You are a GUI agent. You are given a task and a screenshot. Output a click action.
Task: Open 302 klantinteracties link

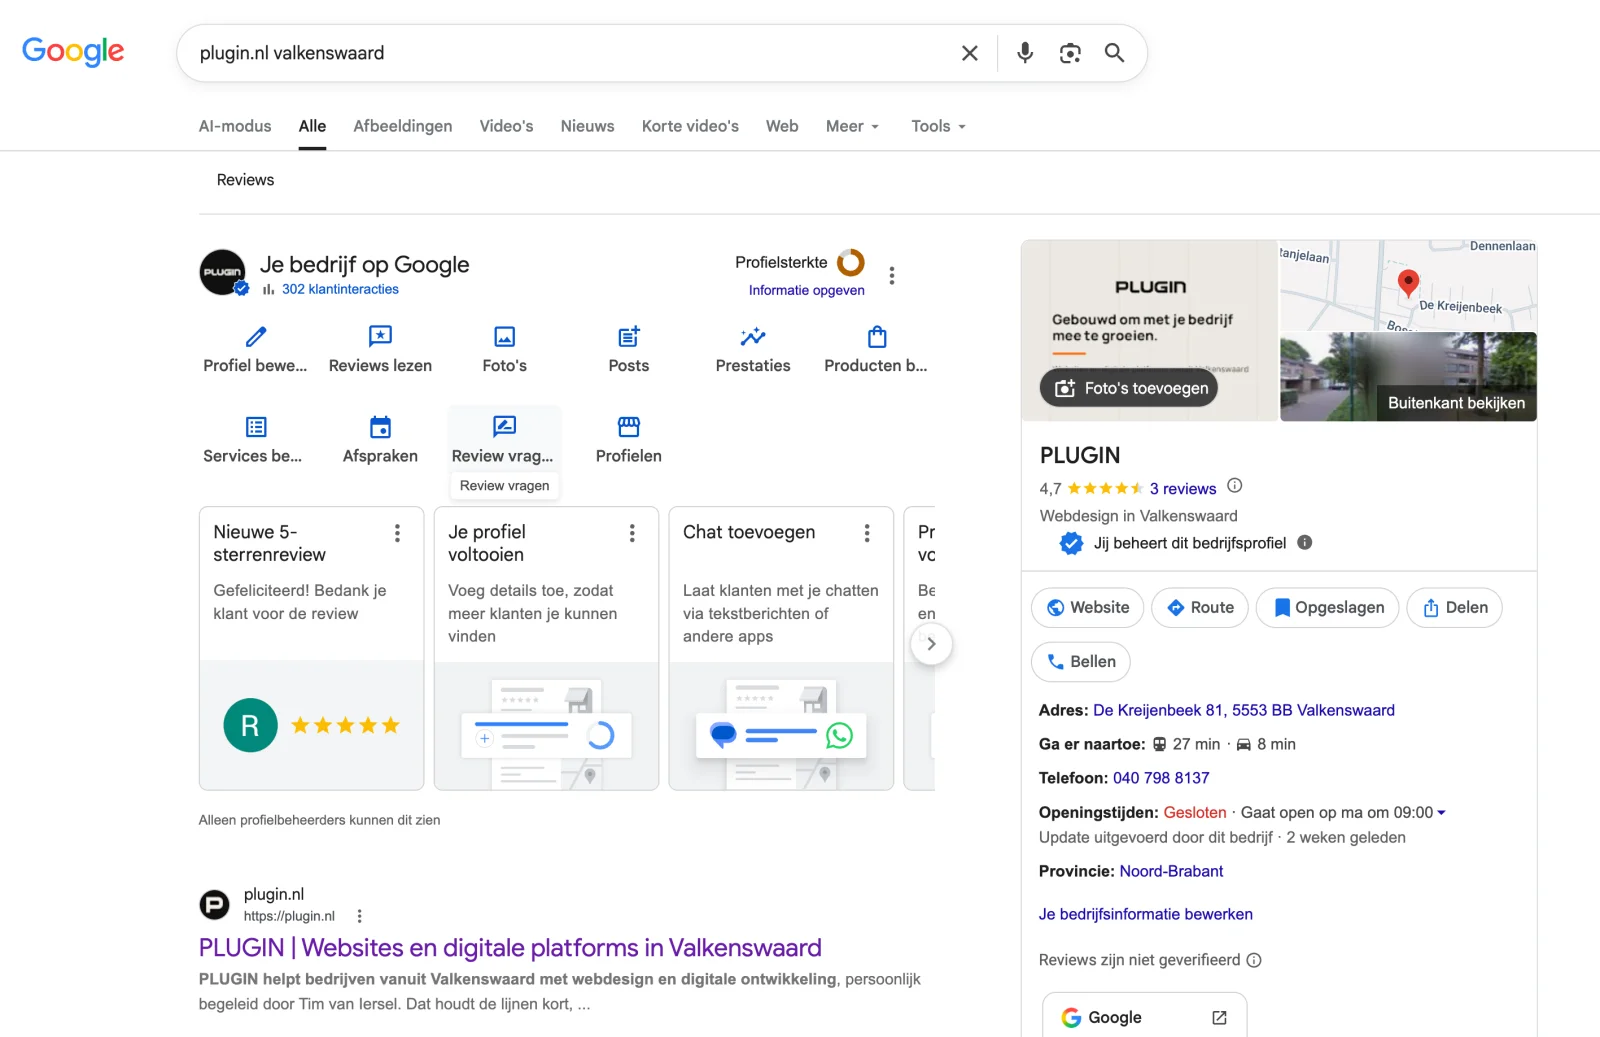pos(340,289)
